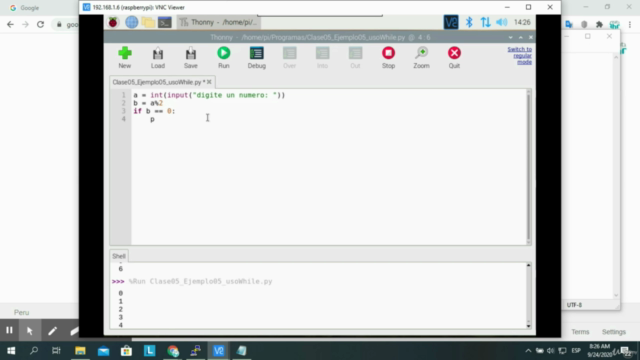Run the script with the green Run button

click(224, 57)
